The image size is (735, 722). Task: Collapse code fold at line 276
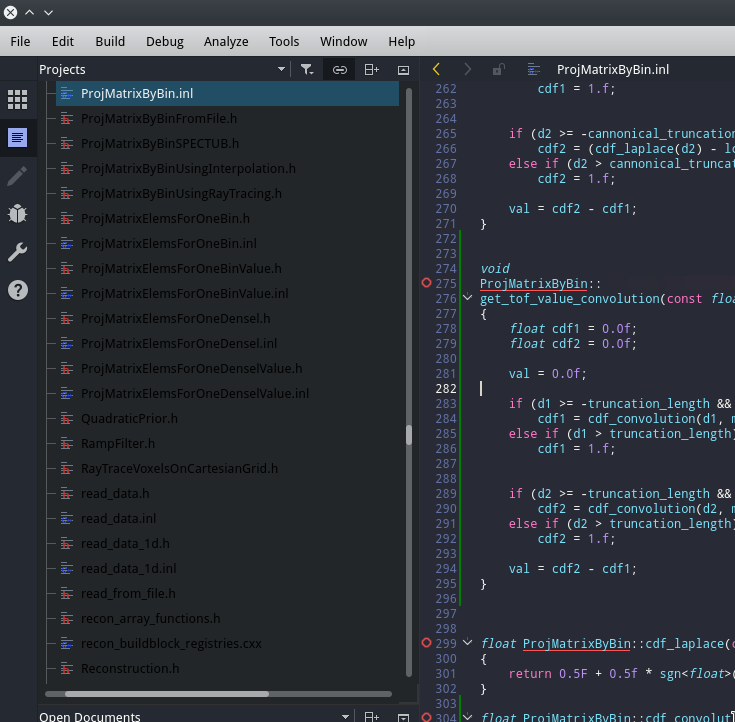coord(467,297)
